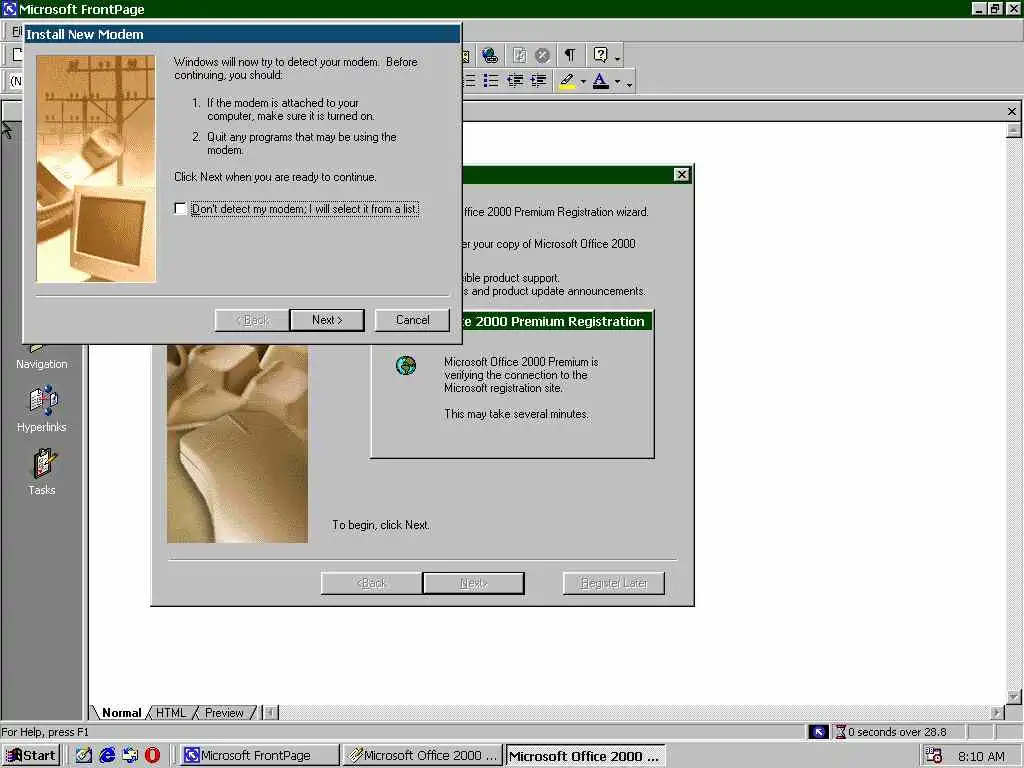
Task: Expand more buttons on standard toolbar
Action: 618,57
